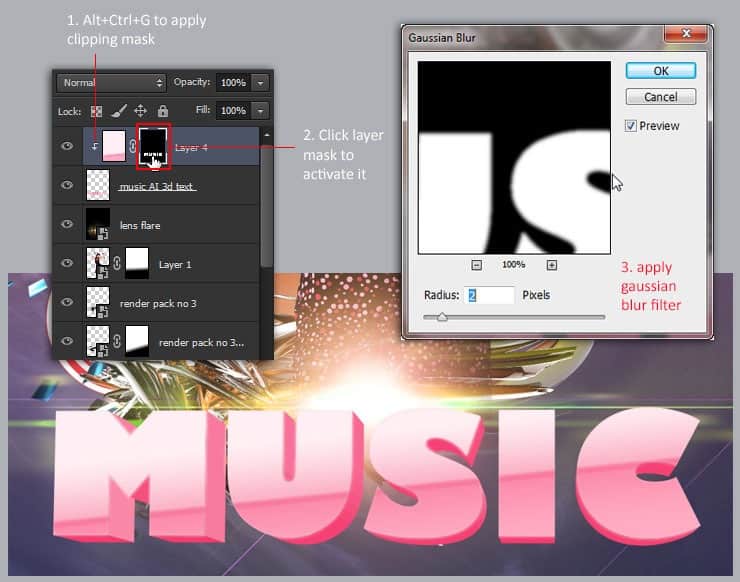Close the Gaussian Blur dialog
The height and width of the screenshot is (582, 740).
tap(686, 34)
